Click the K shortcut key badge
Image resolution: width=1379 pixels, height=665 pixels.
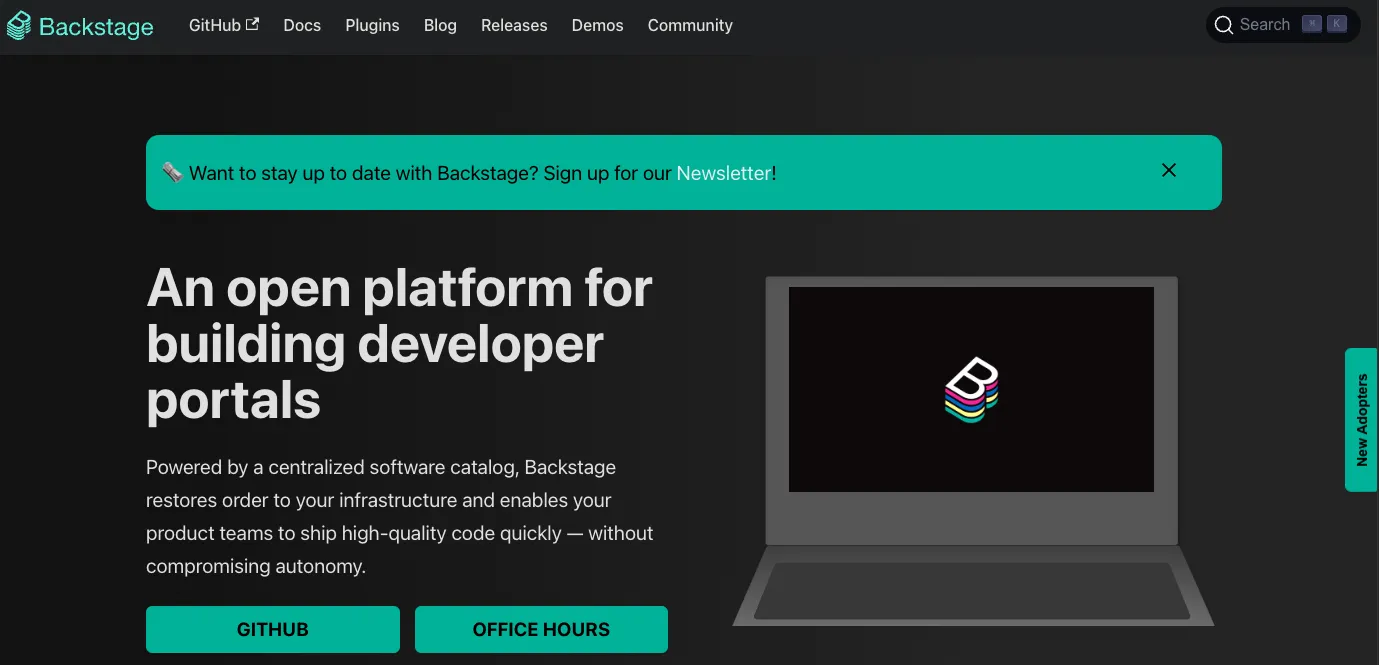coord(1336,25)
